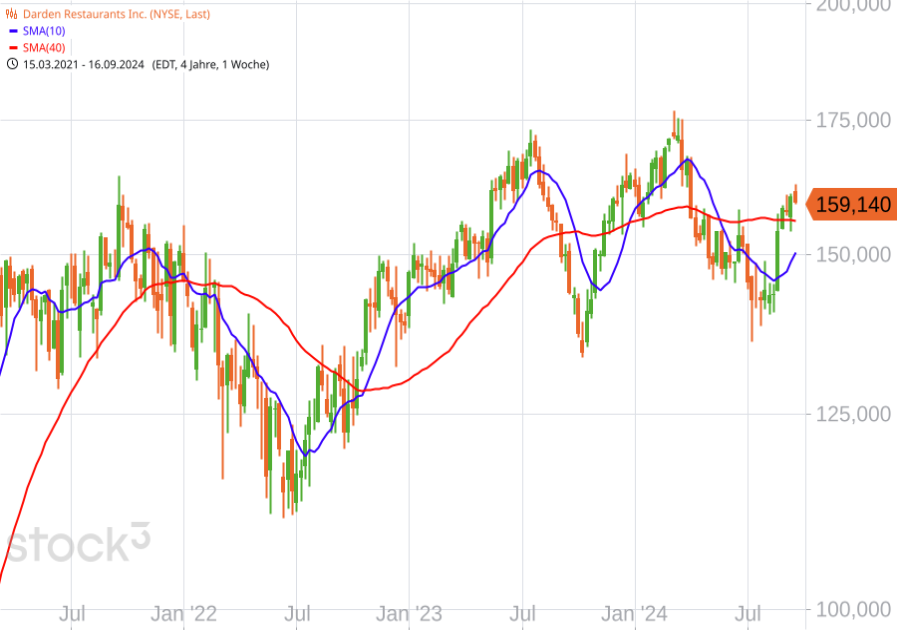897x630 pixels.
Task: Click the 175,000 price axis label
Action: point(852,121)
